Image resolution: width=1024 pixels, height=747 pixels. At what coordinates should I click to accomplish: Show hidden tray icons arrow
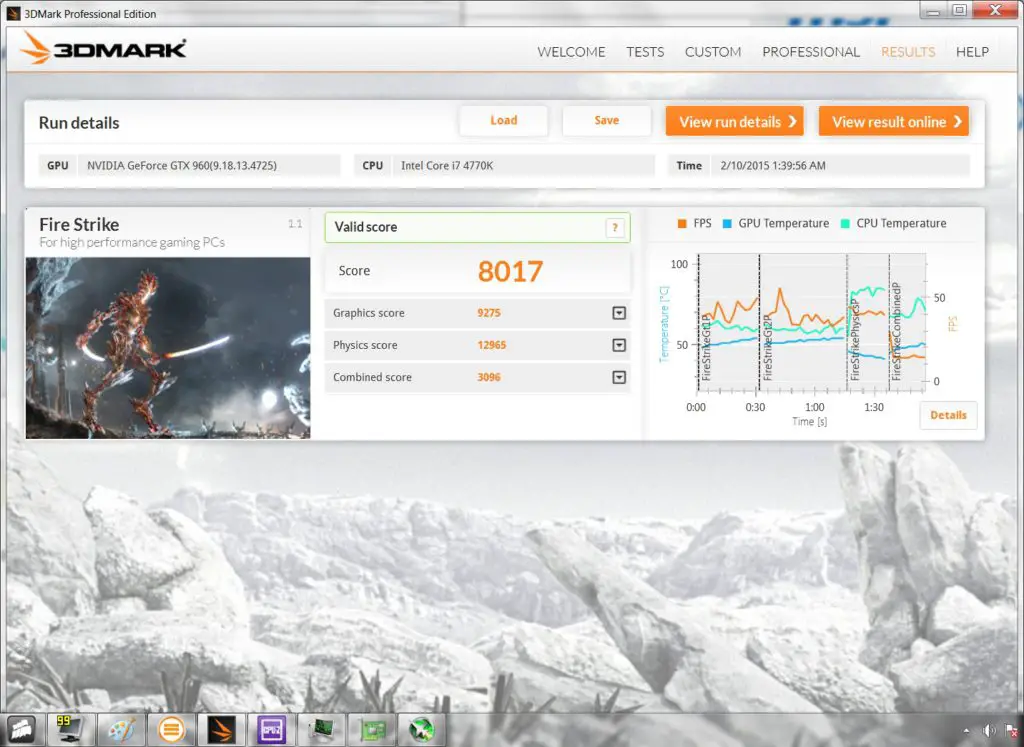(967, 731)
